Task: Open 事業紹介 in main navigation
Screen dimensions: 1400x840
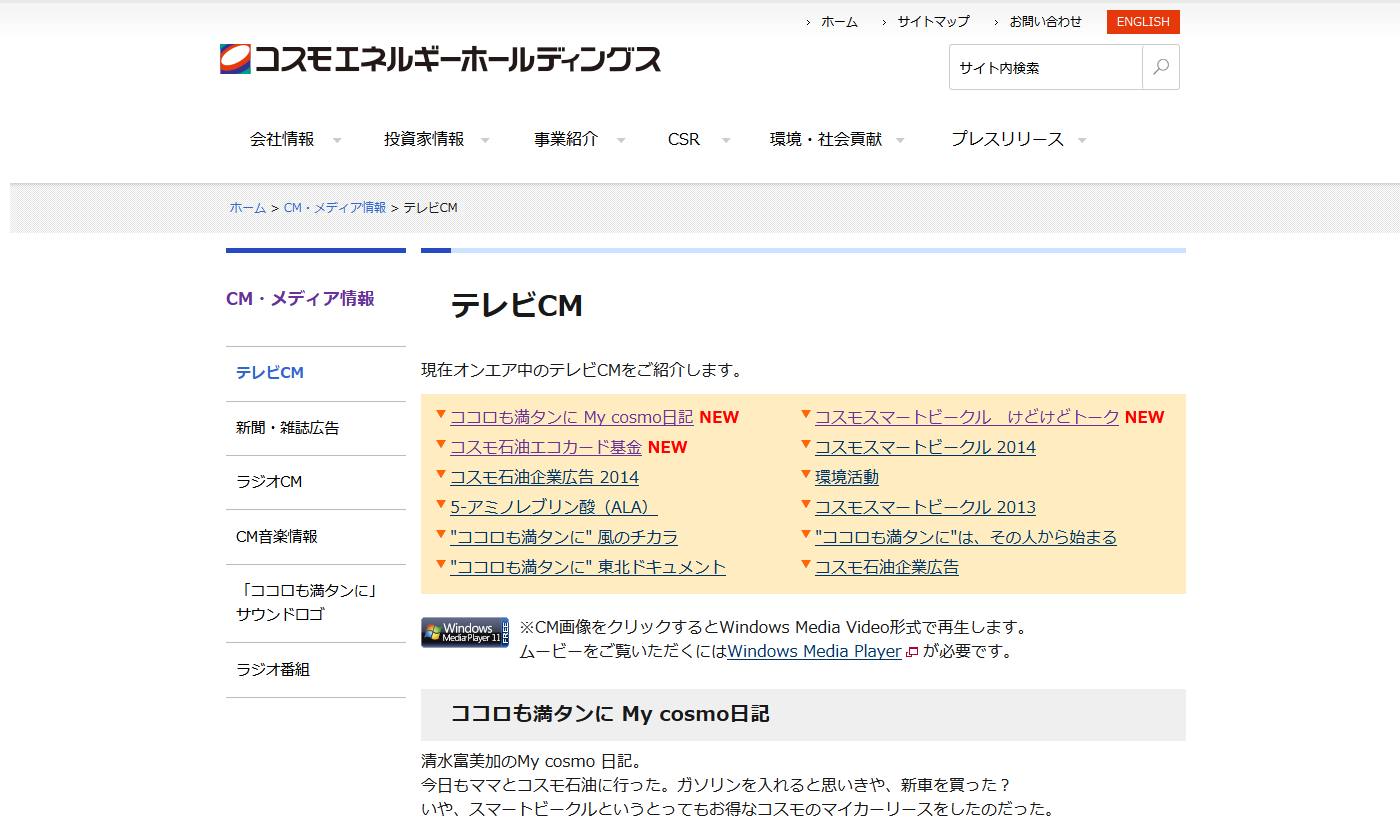Action: [x=566, y=139]
